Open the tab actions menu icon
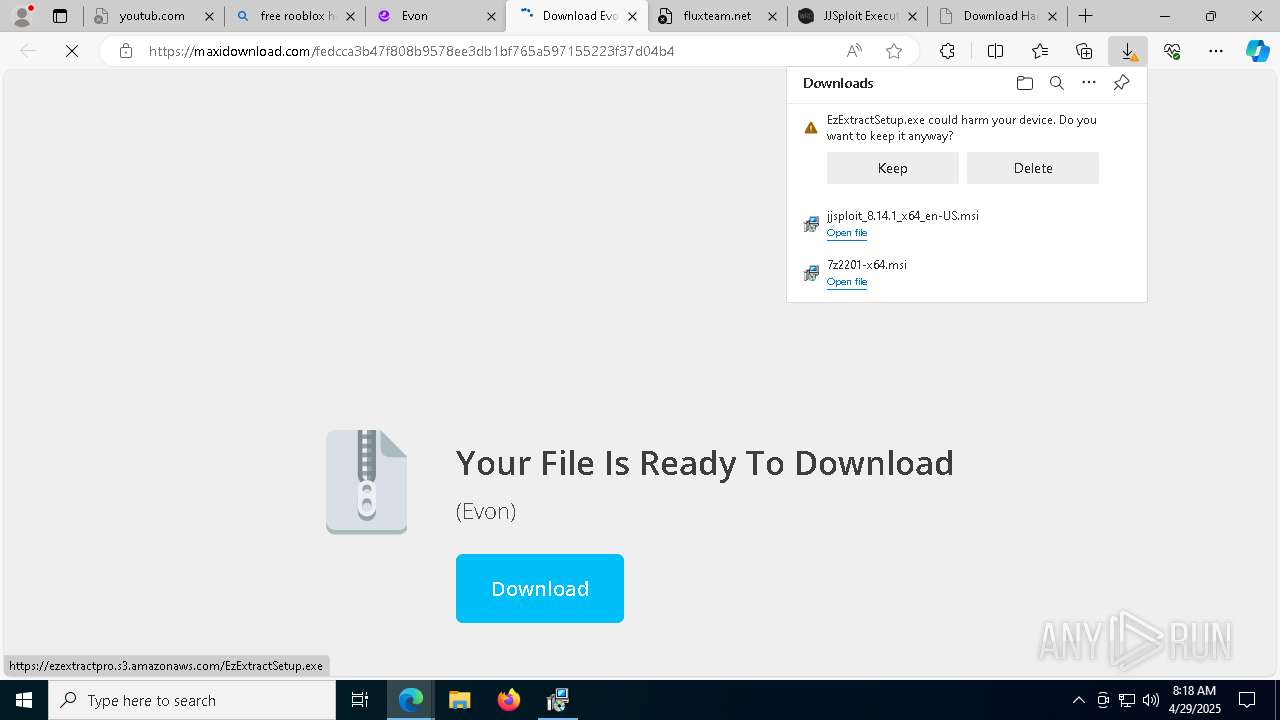This screenshot has width=1280, height=720. (60, 16)
